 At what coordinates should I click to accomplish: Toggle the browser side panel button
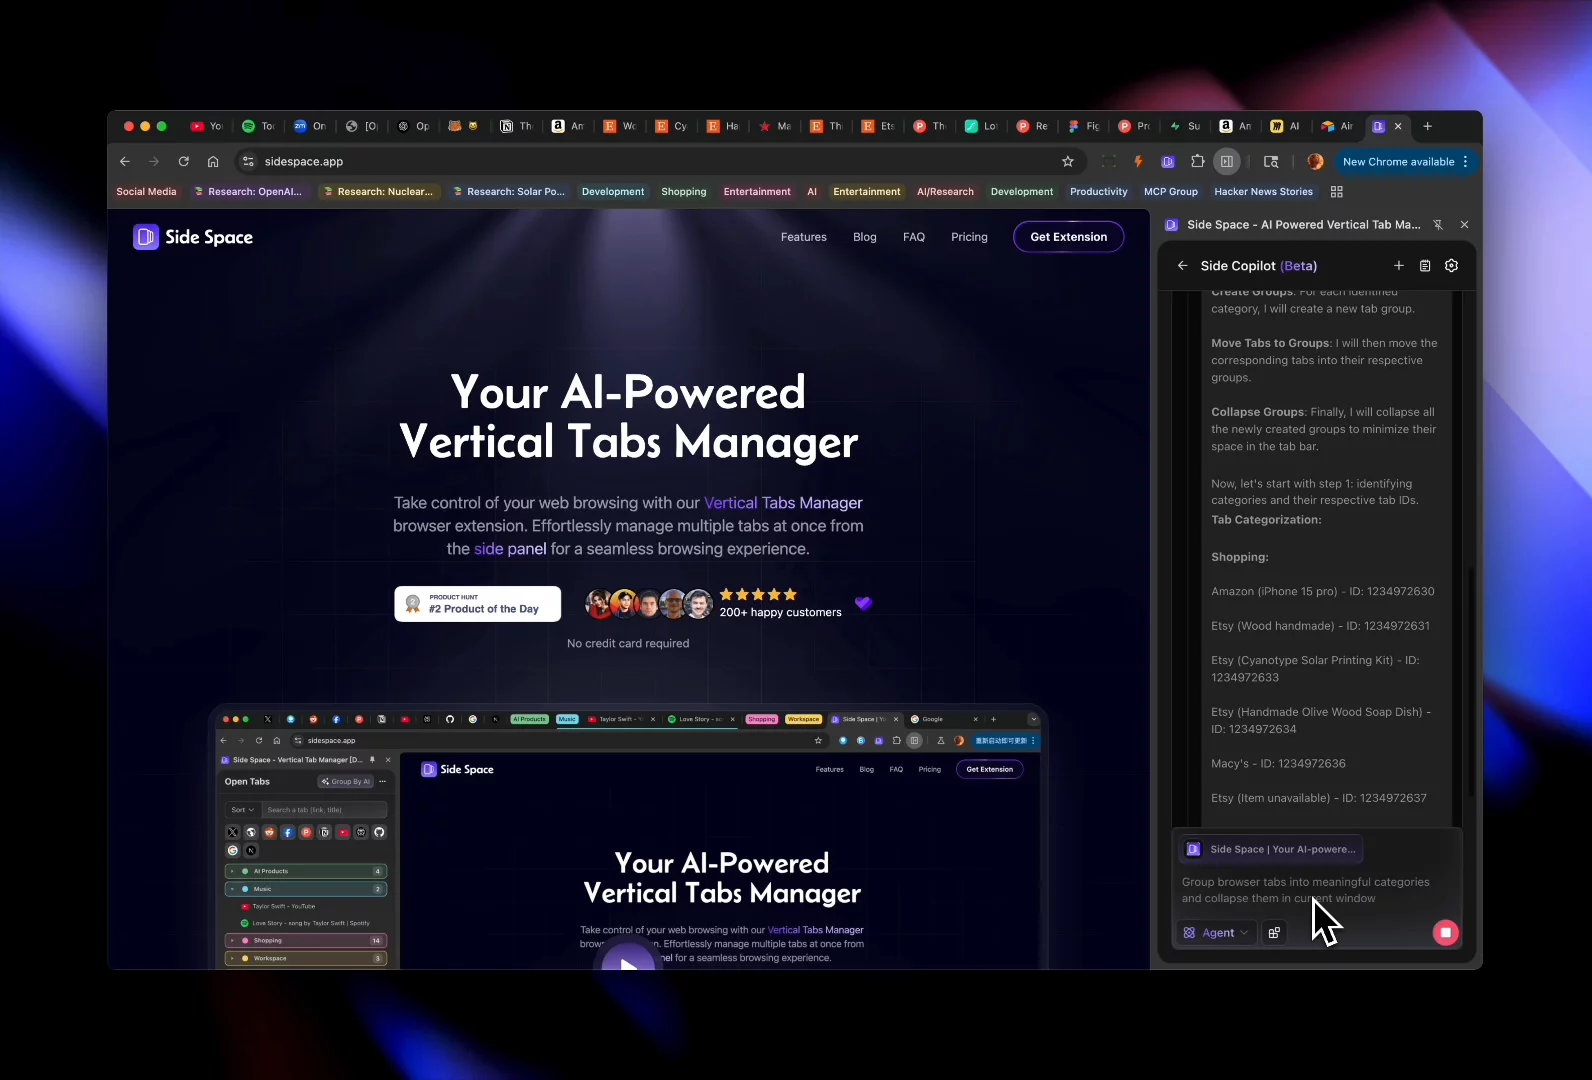coord(1227,161)
